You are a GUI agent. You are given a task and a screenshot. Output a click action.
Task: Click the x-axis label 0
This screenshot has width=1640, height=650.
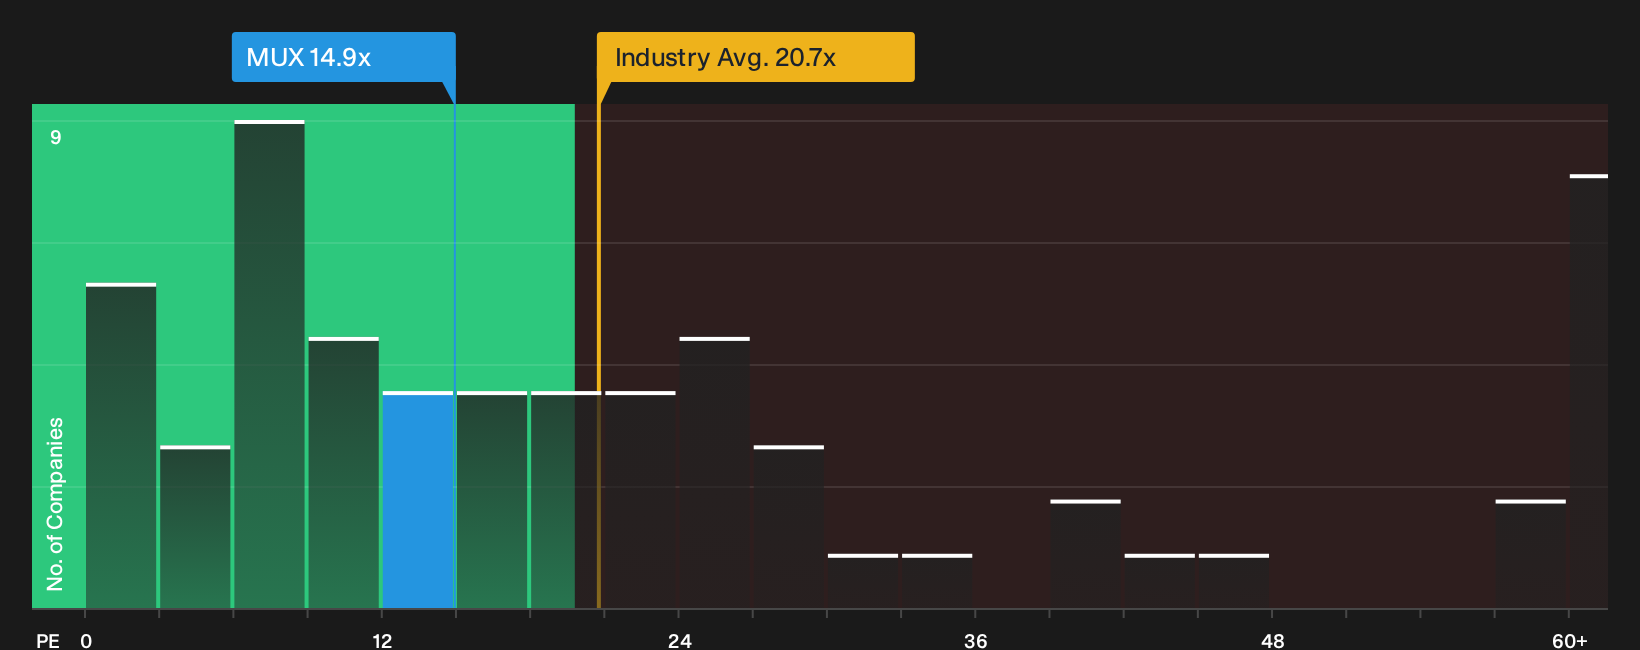pyautogui.click(x=86, y=640)
